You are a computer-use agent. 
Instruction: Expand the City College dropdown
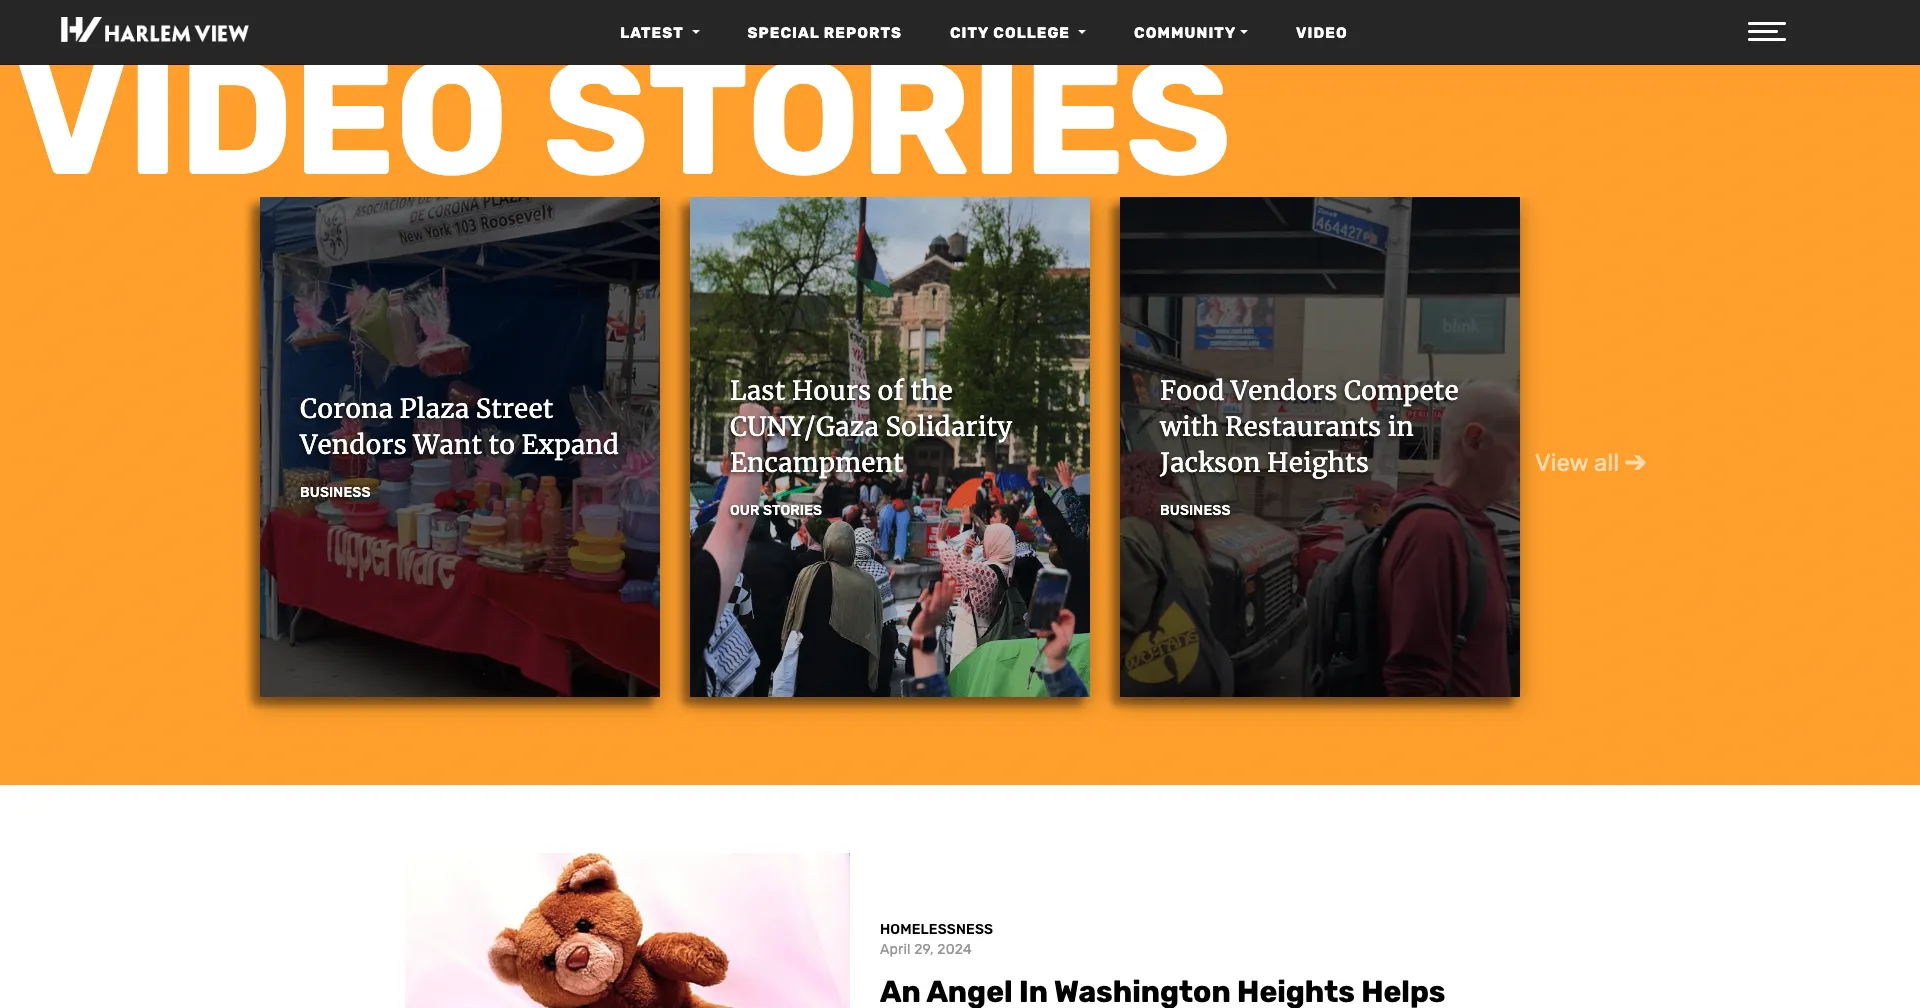pyautogui.click(x=1017, y=32)
